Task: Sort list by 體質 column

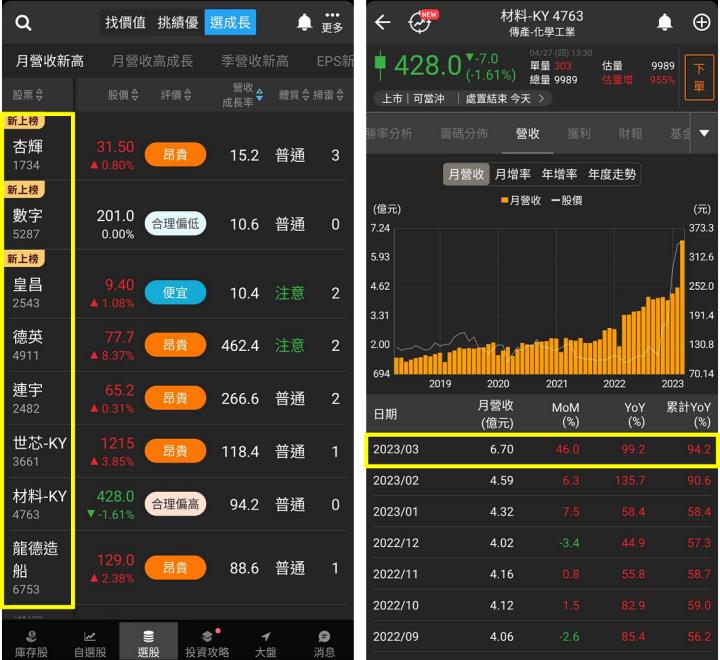Action: pos(294,95)
